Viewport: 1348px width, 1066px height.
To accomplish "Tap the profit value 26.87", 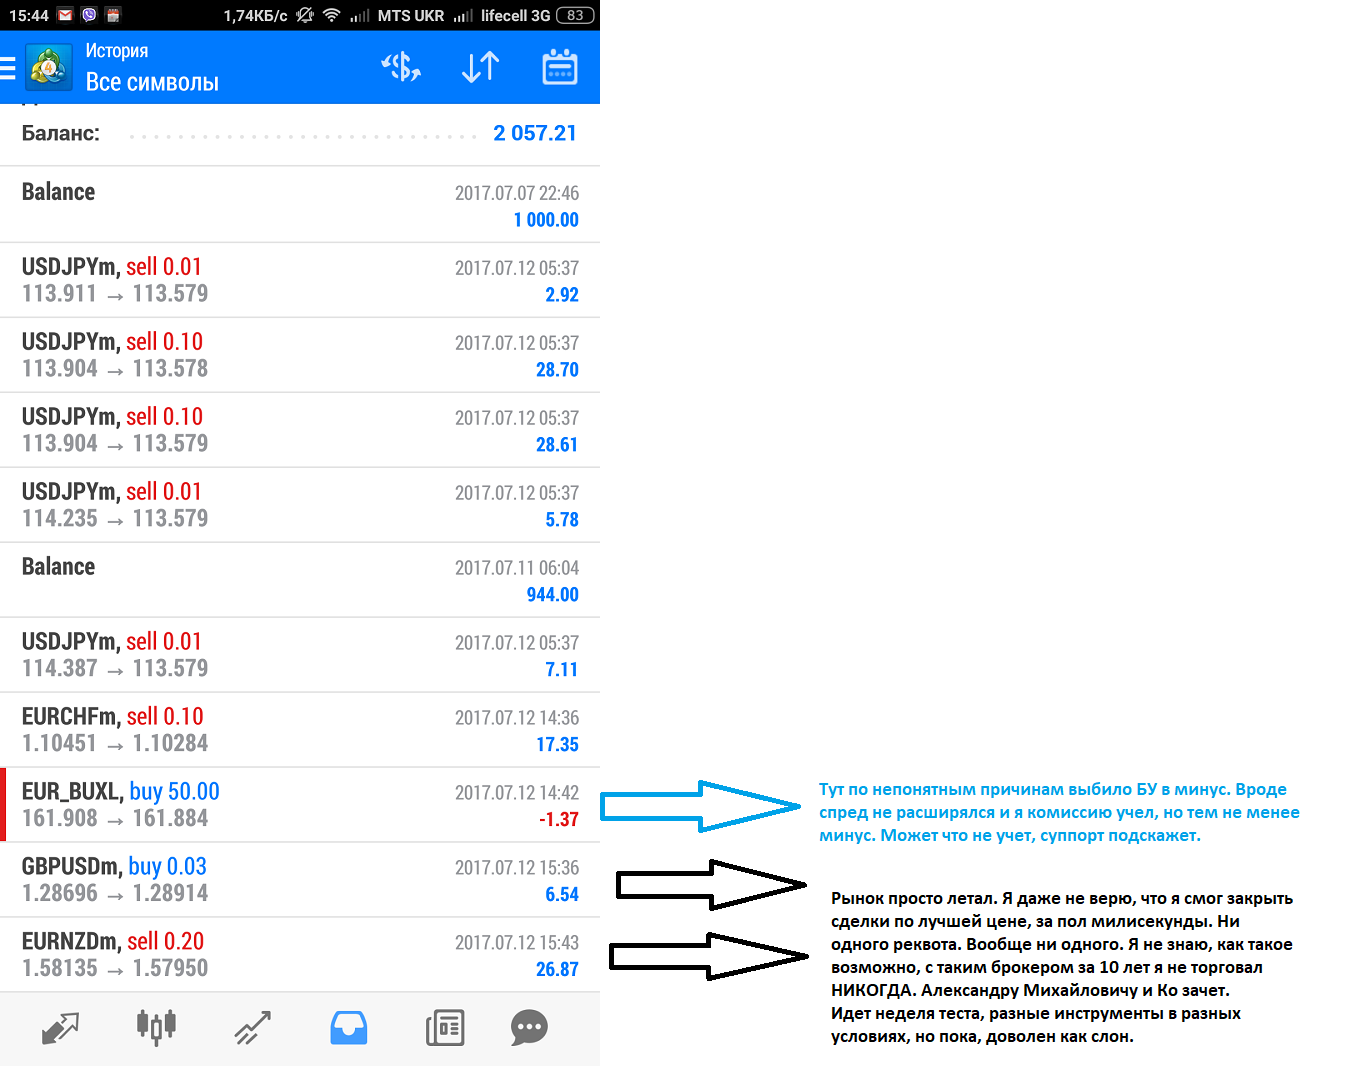I will point(557,969).
